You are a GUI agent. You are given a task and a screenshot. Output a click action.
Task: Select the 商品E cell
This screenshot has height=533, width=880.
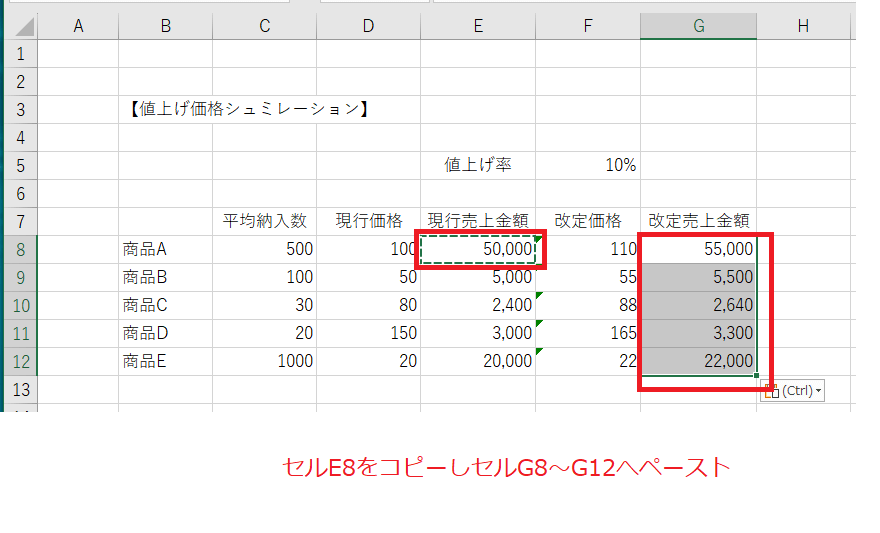coord(166,361)
